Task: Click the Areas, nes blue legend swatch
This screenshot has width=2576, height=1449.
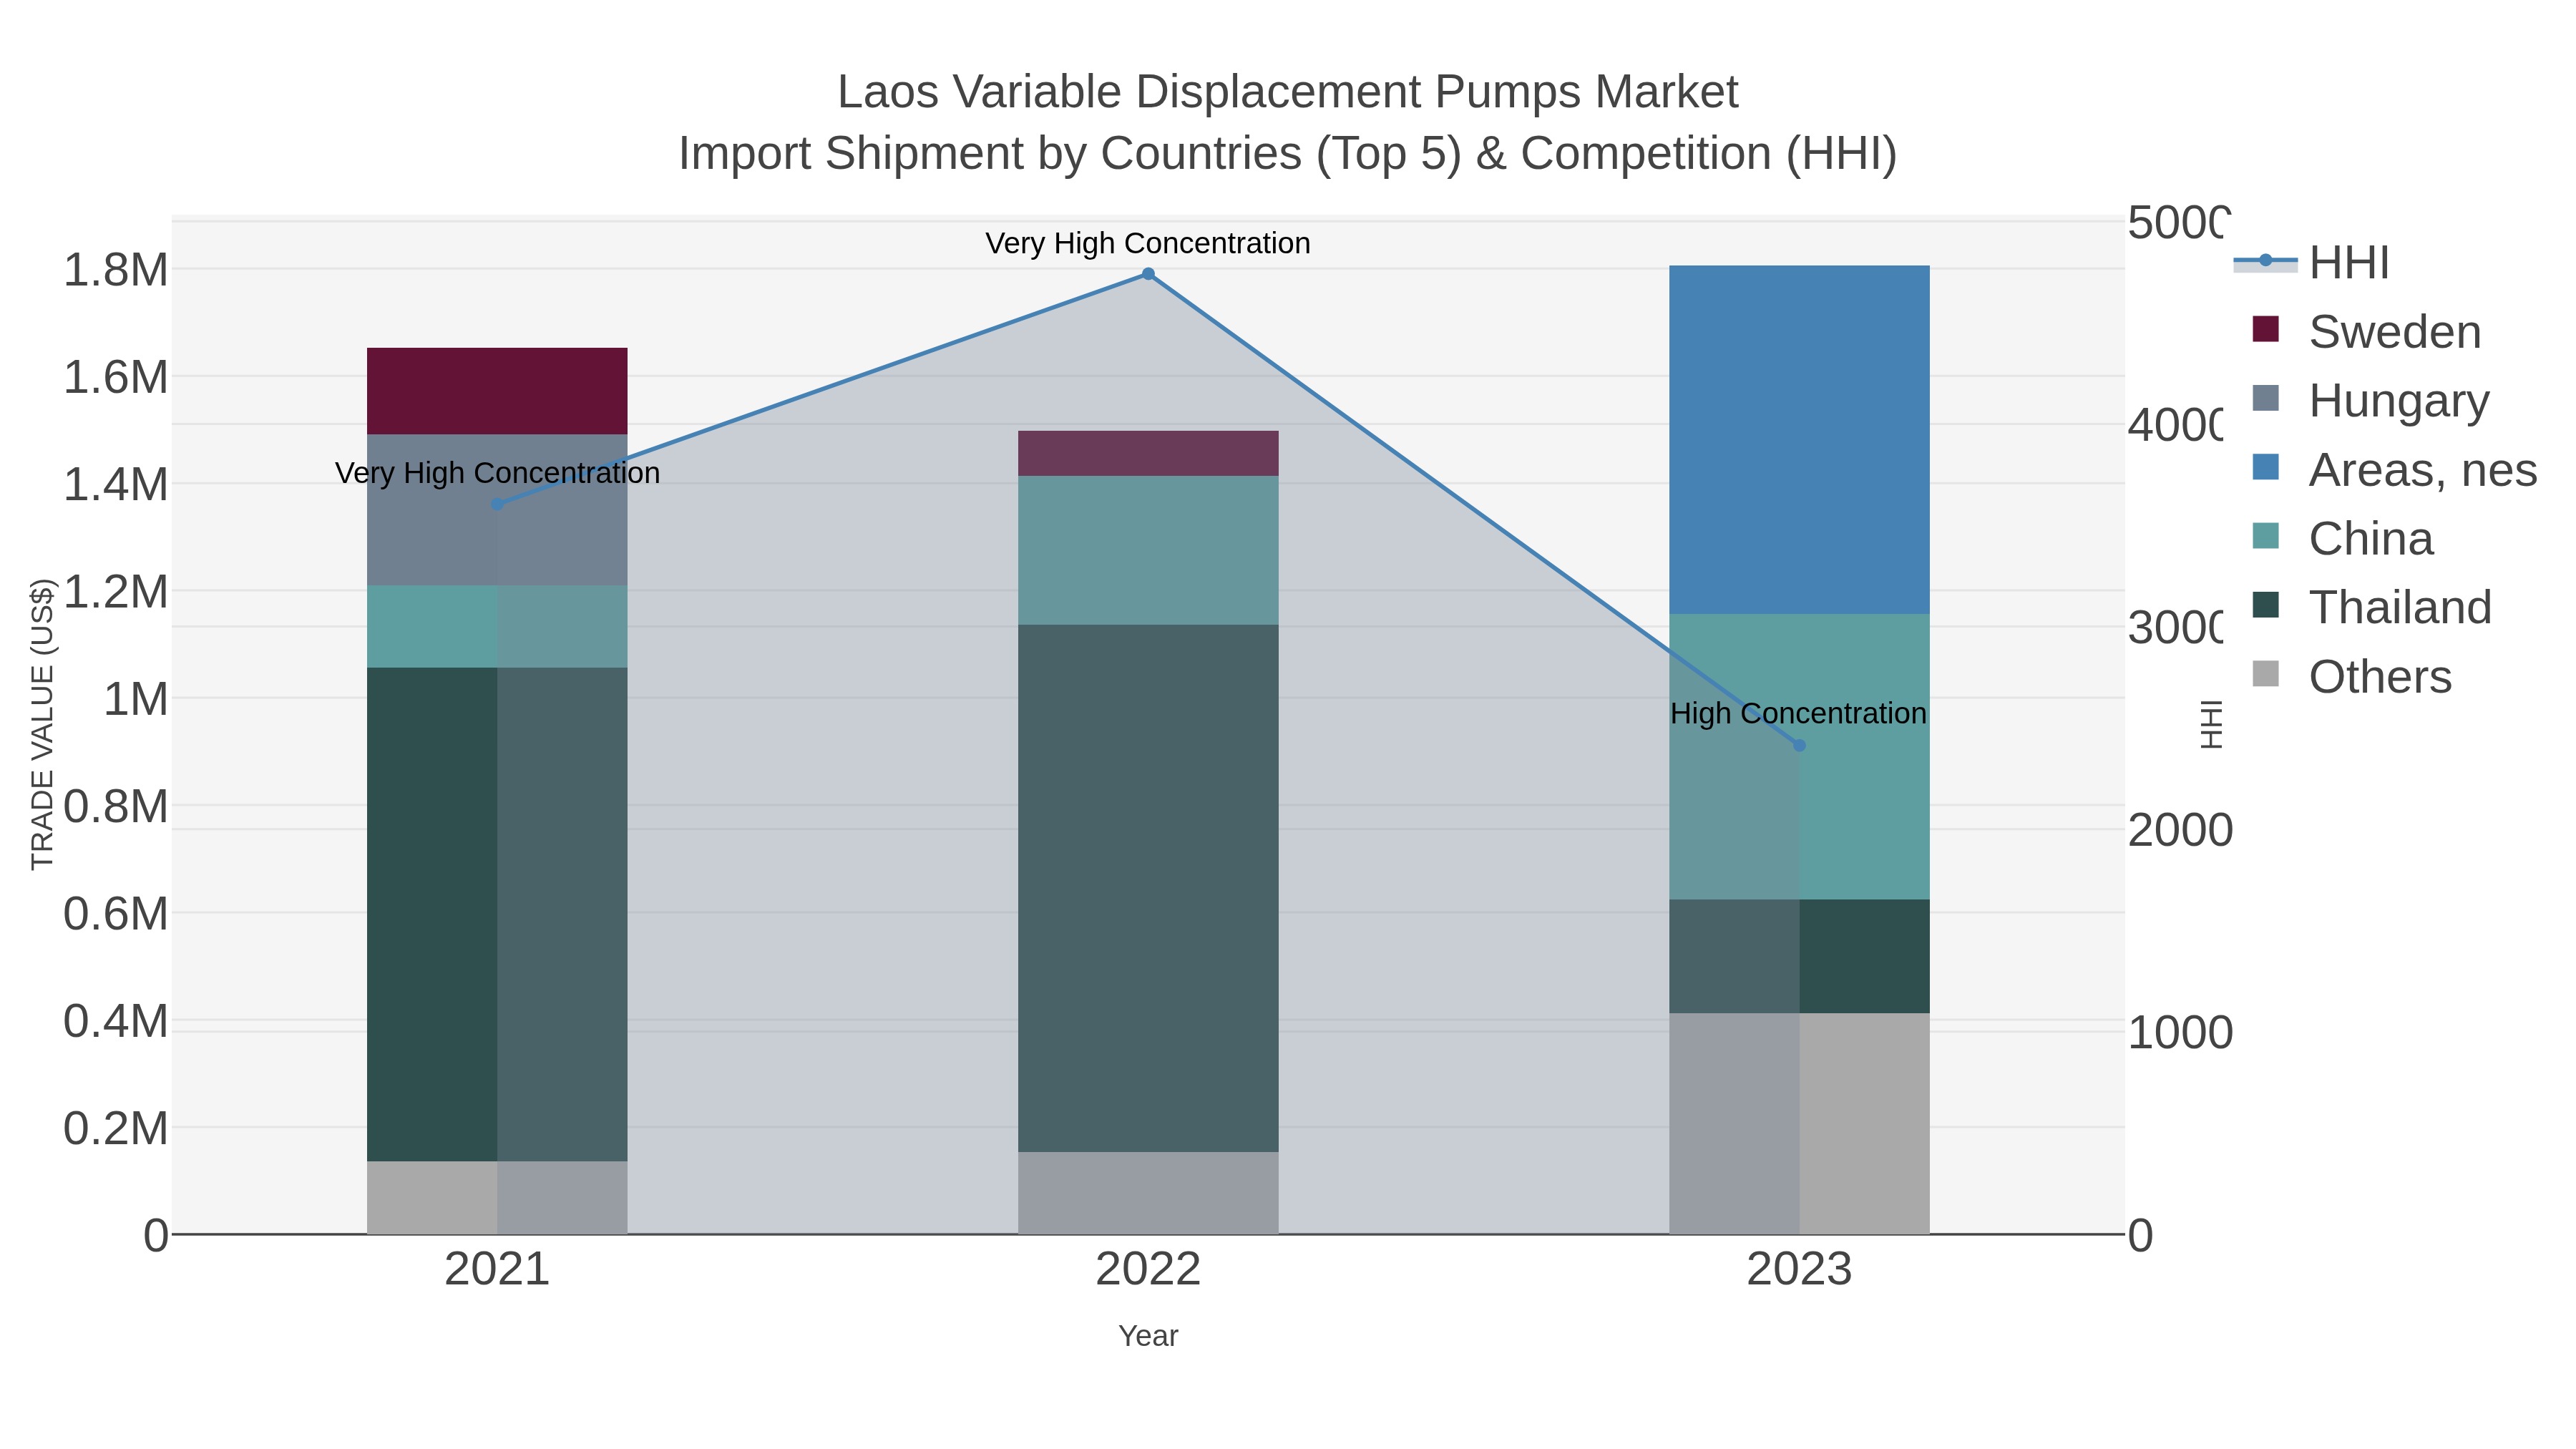Action: [x=2265, y=467]
